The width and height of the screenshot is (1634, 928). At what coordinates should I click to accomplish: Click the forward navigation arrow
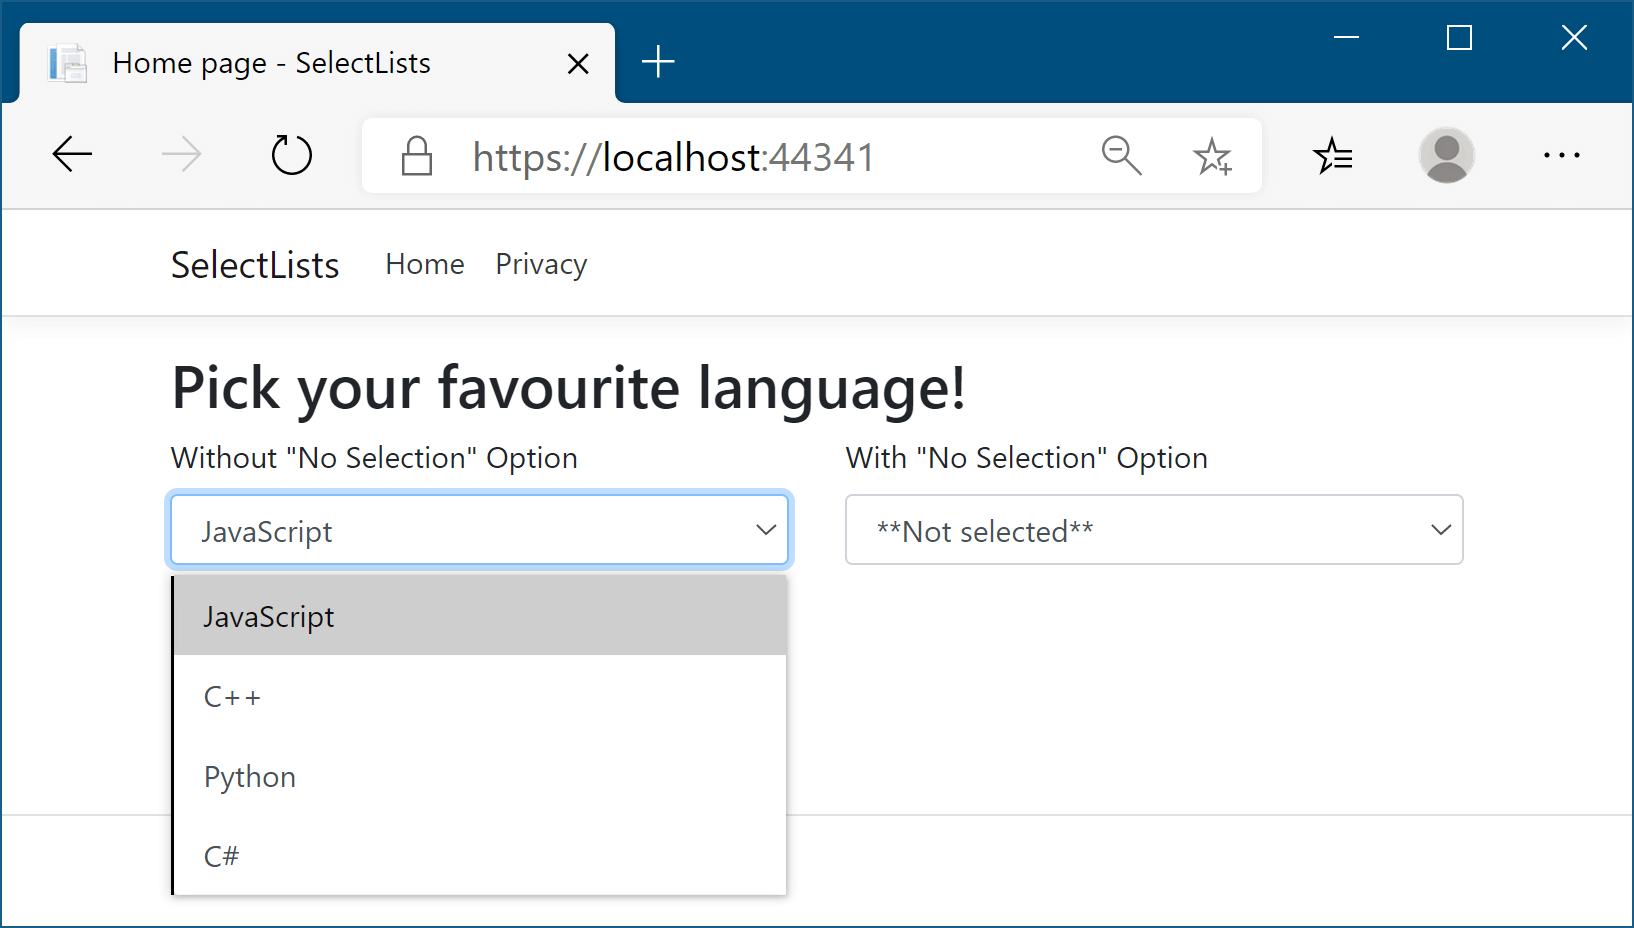pyautogui.click(x=182, y=155)
